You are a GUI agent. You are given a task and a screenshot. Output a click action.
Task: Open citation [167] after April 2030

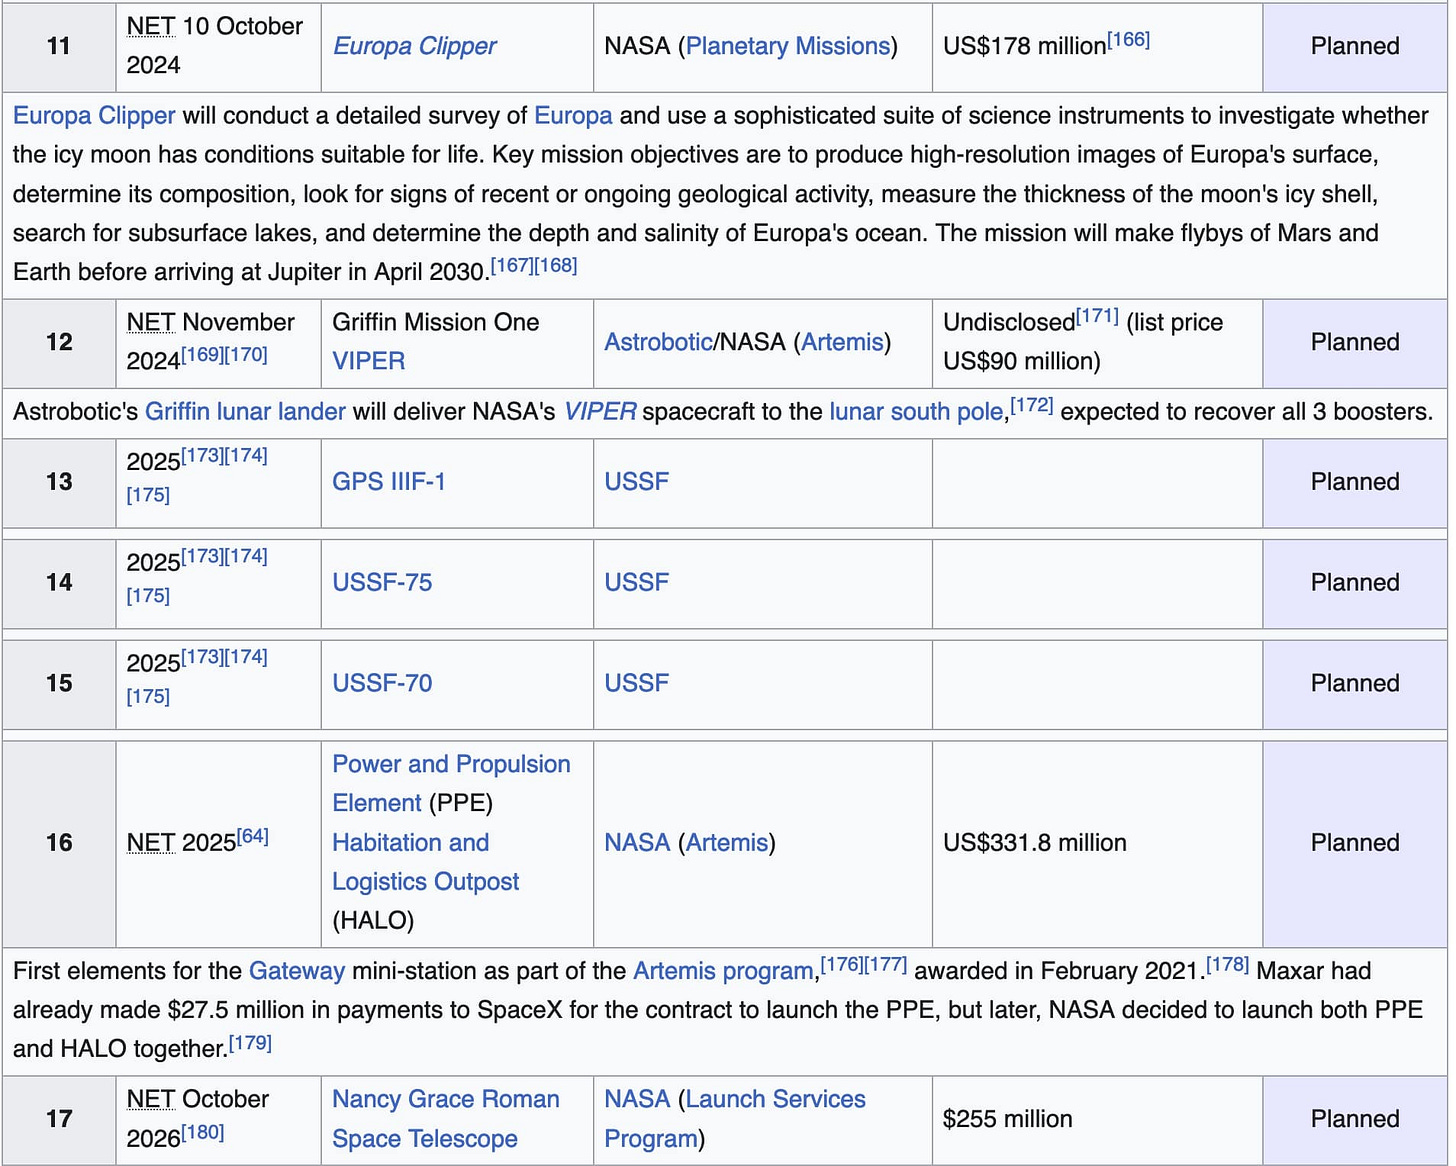512,266
